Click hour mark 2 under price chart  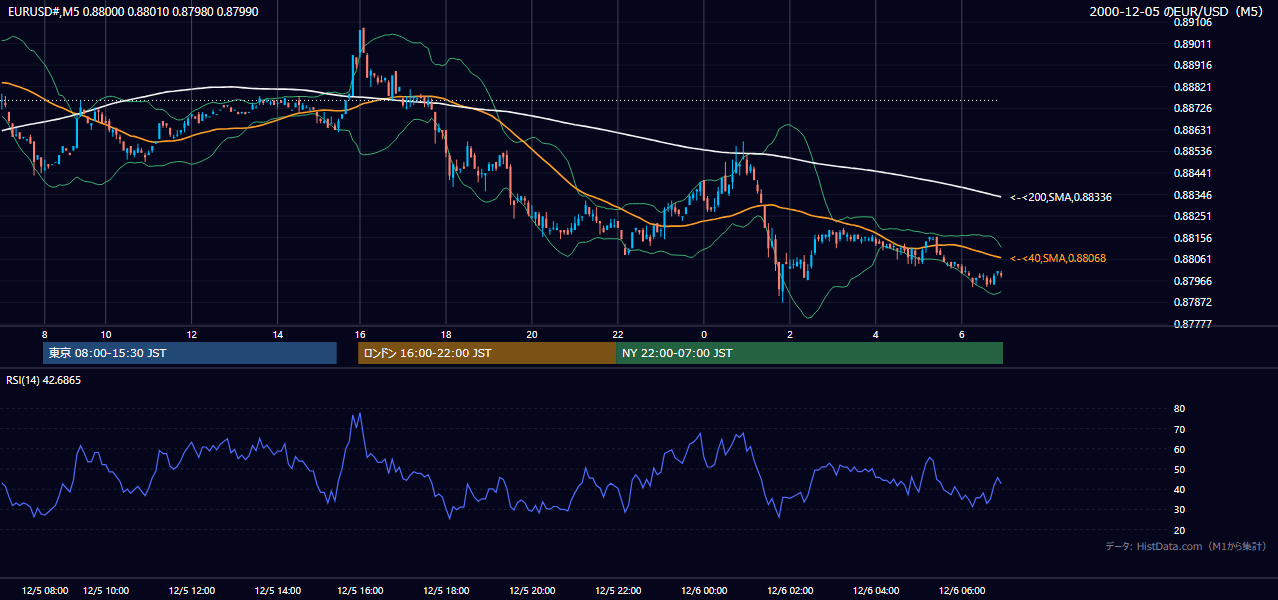(x=790, y=334)
